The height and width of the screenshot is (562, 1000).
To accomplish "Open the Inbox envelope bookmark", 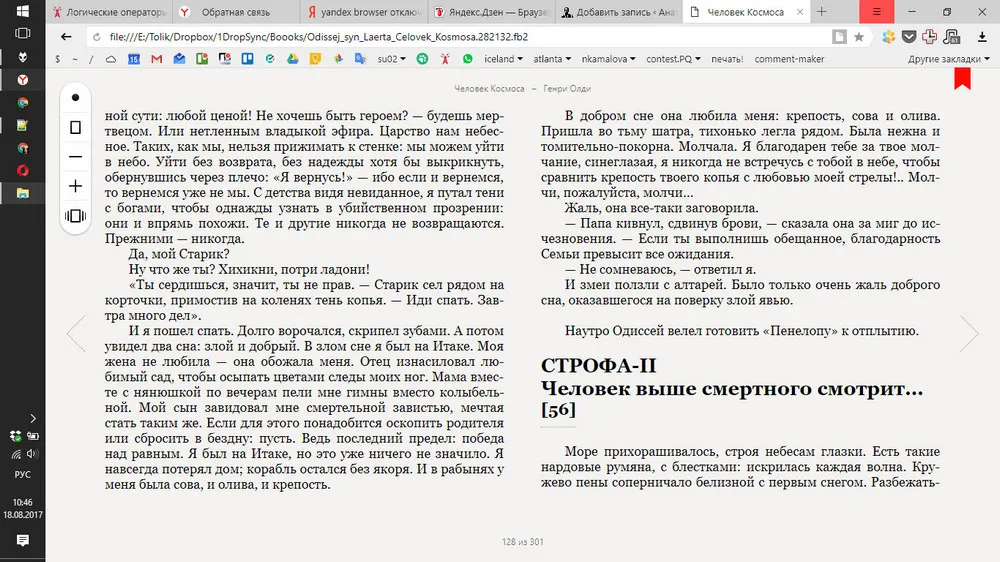I will (x=179, y=59).
